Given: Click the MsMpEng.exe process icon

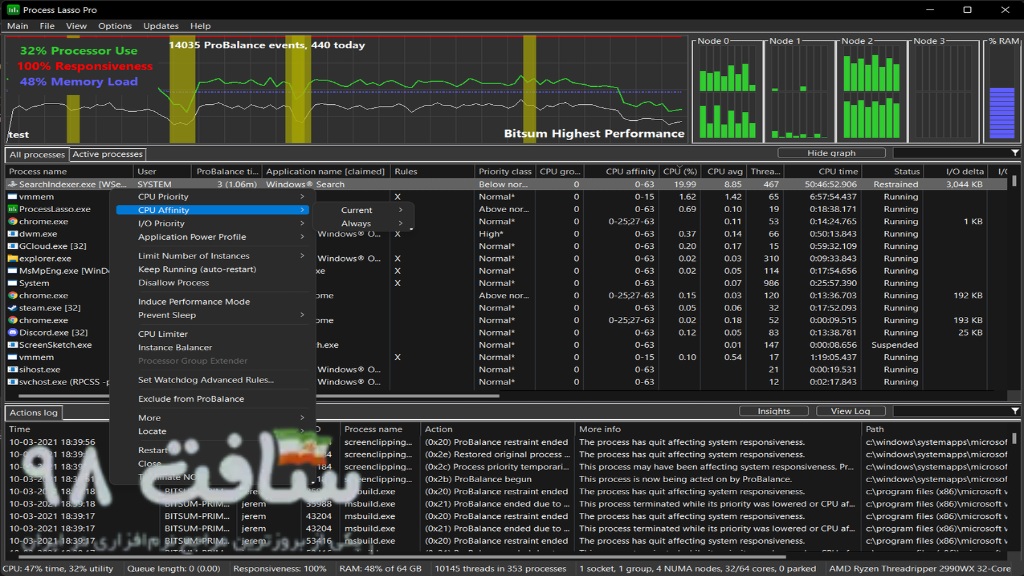Looking at the screenshot, I should tap(12, 271).
